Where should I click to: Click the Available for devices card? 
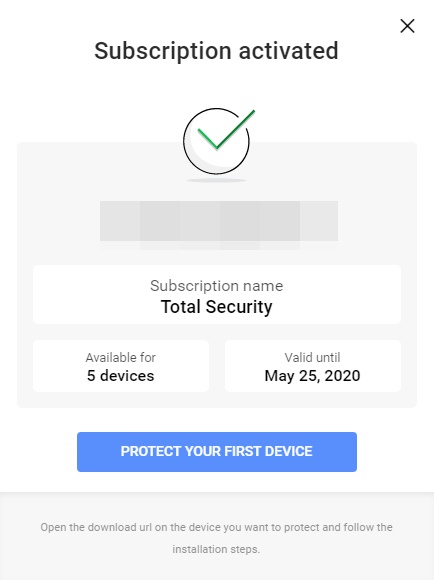coord(121,366)
